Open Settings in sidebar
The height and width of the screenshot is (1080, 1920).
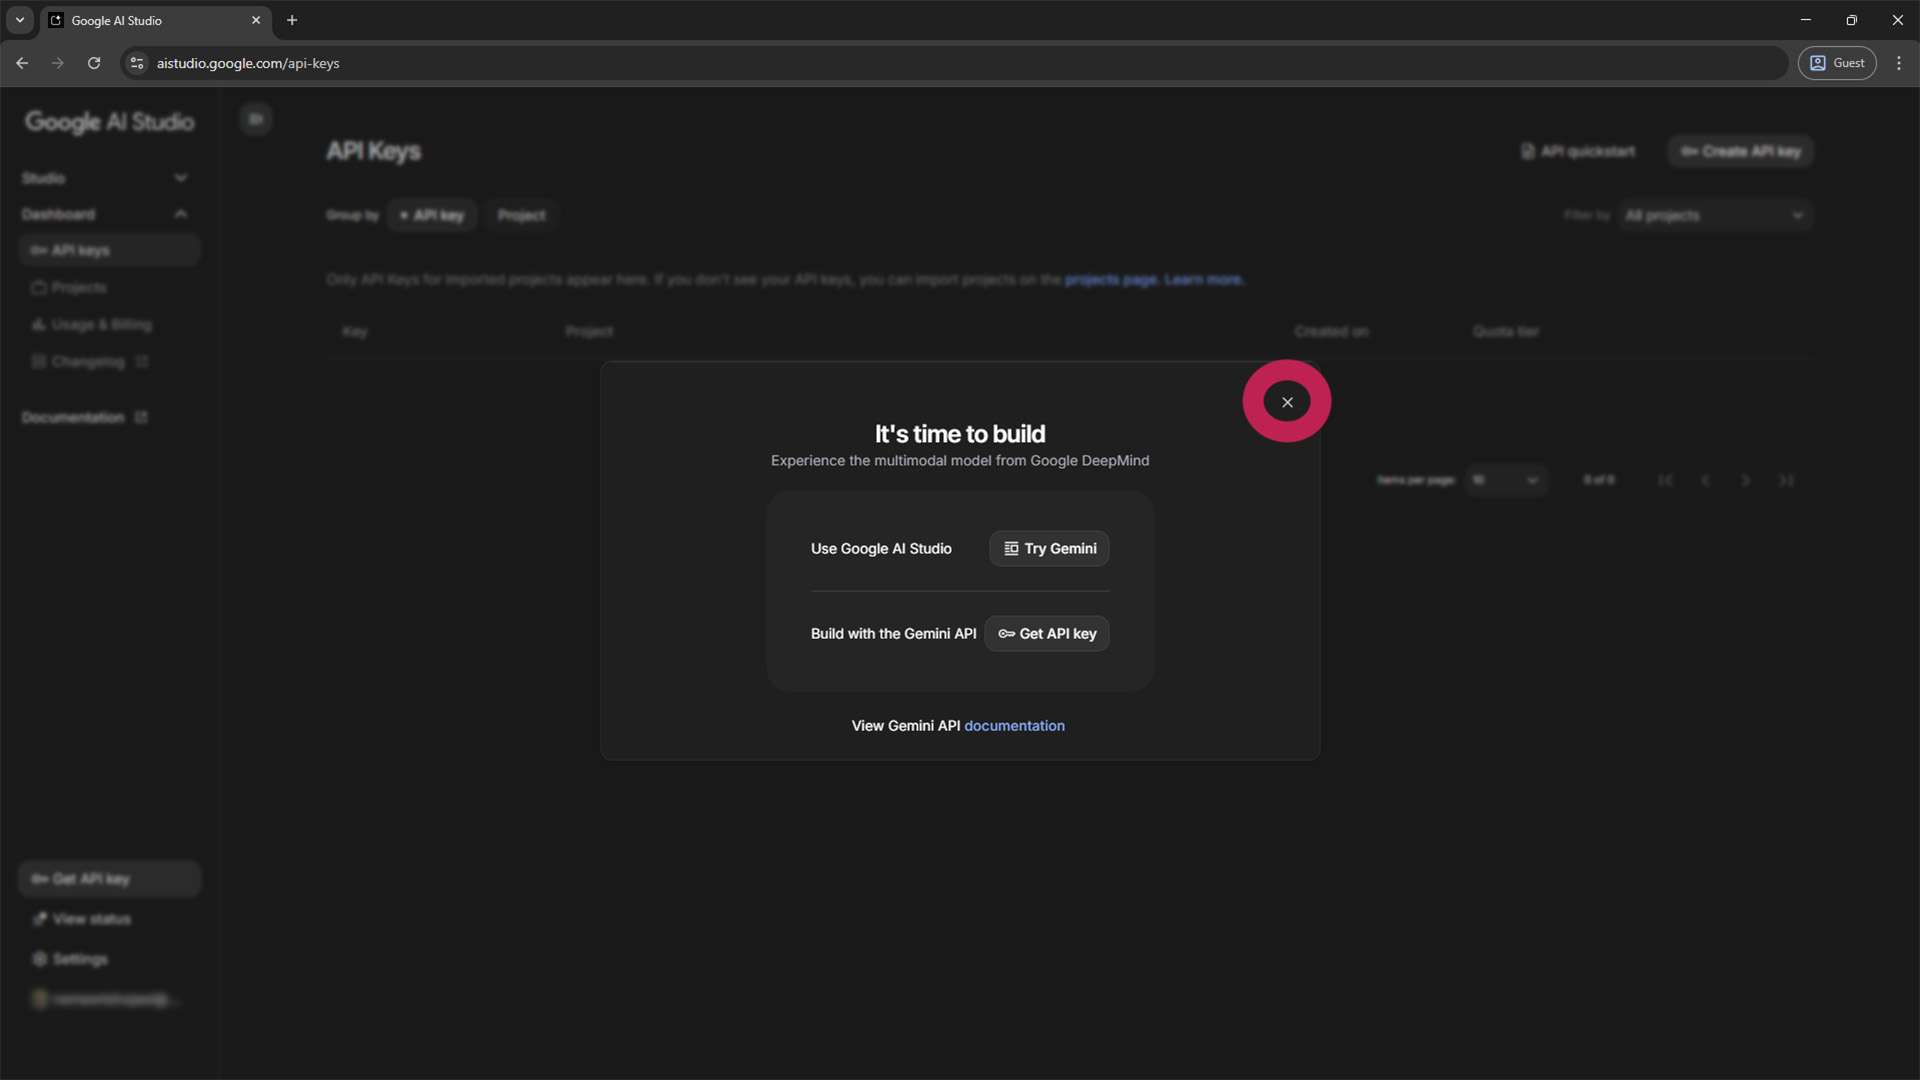pyautogui.click(x=109, y=959)
